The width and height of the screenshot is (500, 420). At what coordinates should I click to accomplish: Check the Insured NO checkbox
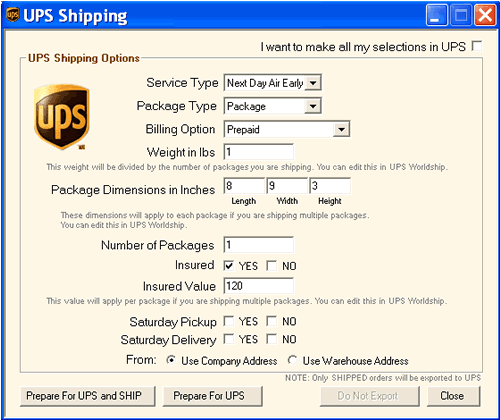tap(272, 266)
